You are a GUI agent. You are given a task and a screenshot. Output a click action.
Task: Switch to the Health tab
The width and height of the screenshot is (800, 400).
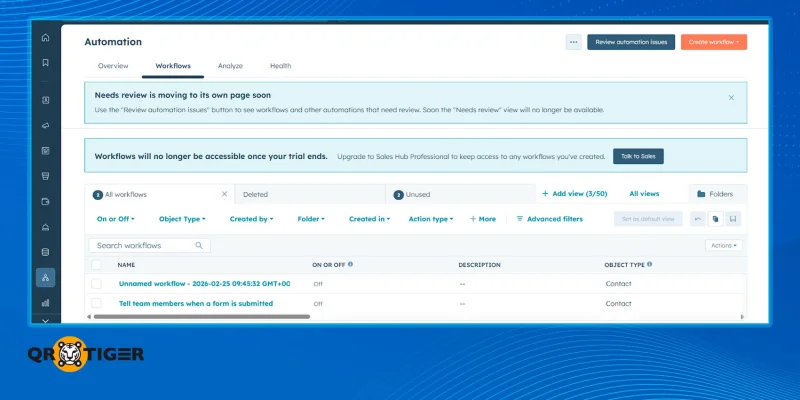pos(281,66)
